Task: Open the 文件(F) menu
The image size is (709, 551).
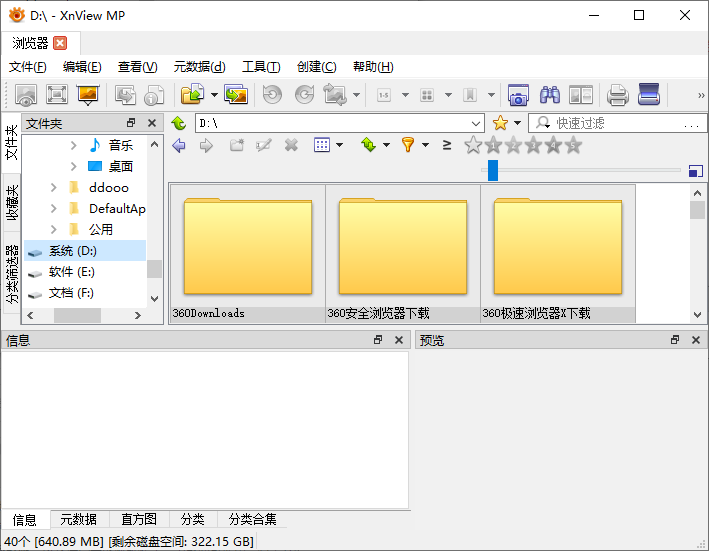Action: coord(28,67)
